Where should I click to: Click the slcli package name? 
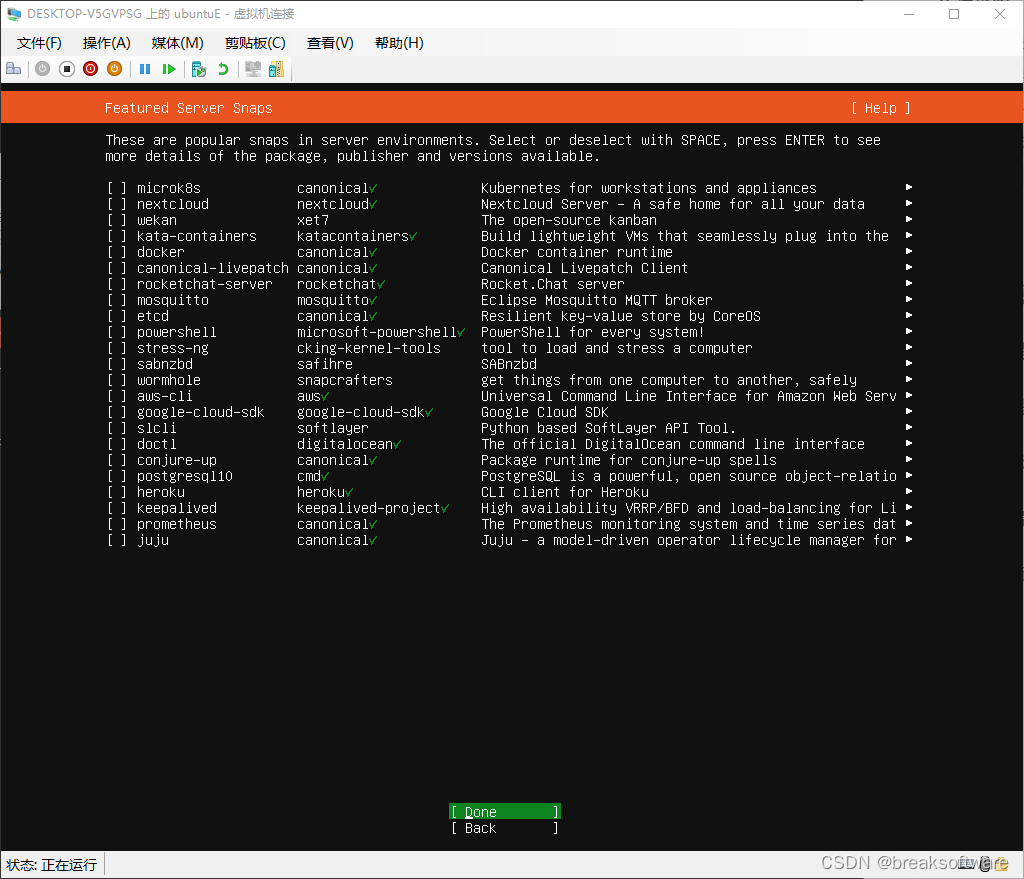pyautogui.click(x=157, y=428)
